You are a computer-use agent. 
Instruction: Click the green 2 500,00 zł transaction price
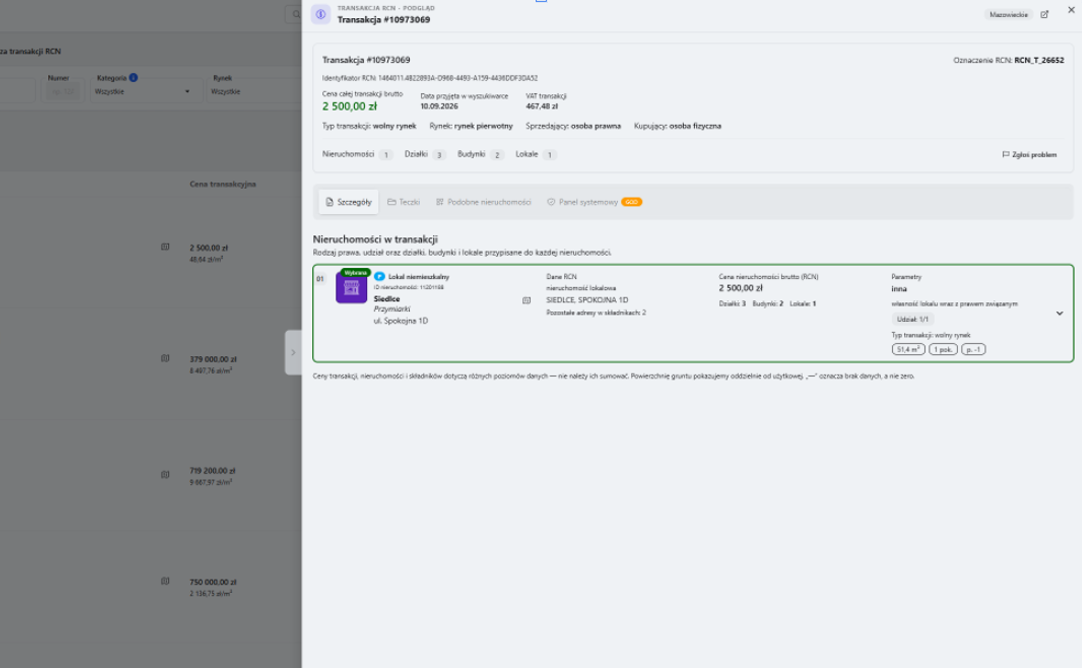[x=350, y=106]
